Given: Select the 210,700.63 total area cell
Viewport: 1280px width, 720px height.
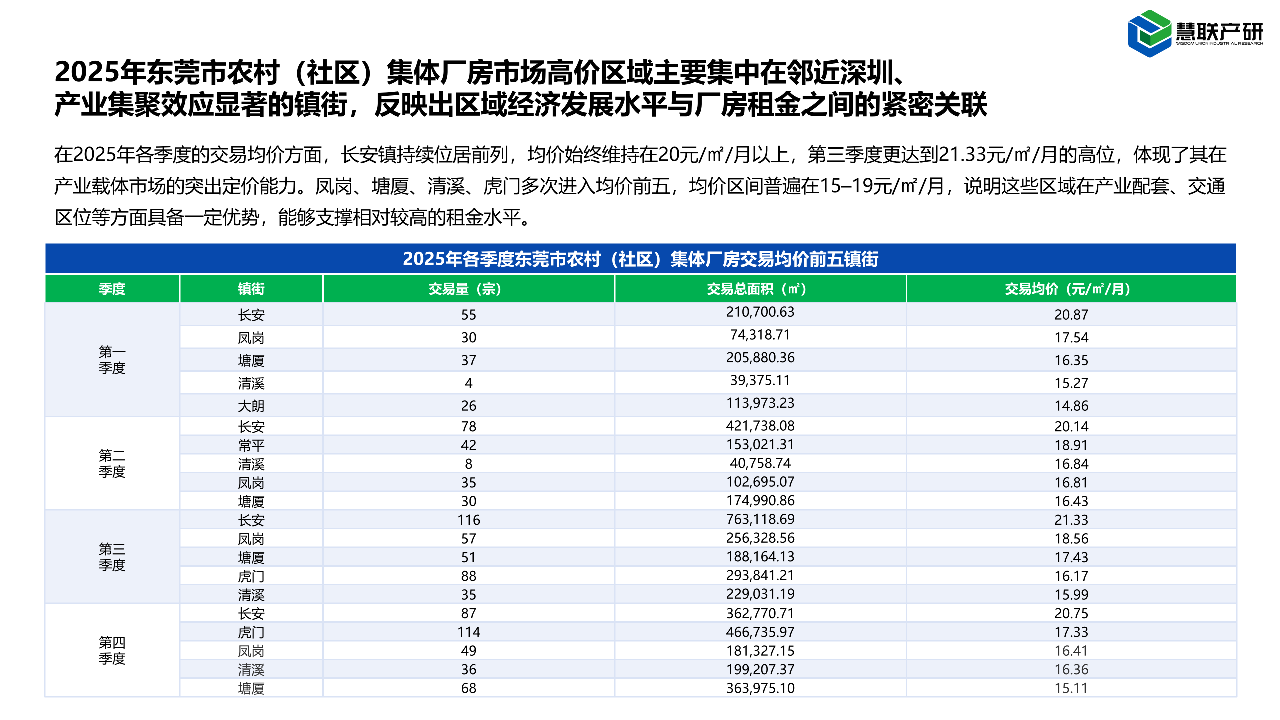Looking at the screenshot, I should tap(760, 313).
